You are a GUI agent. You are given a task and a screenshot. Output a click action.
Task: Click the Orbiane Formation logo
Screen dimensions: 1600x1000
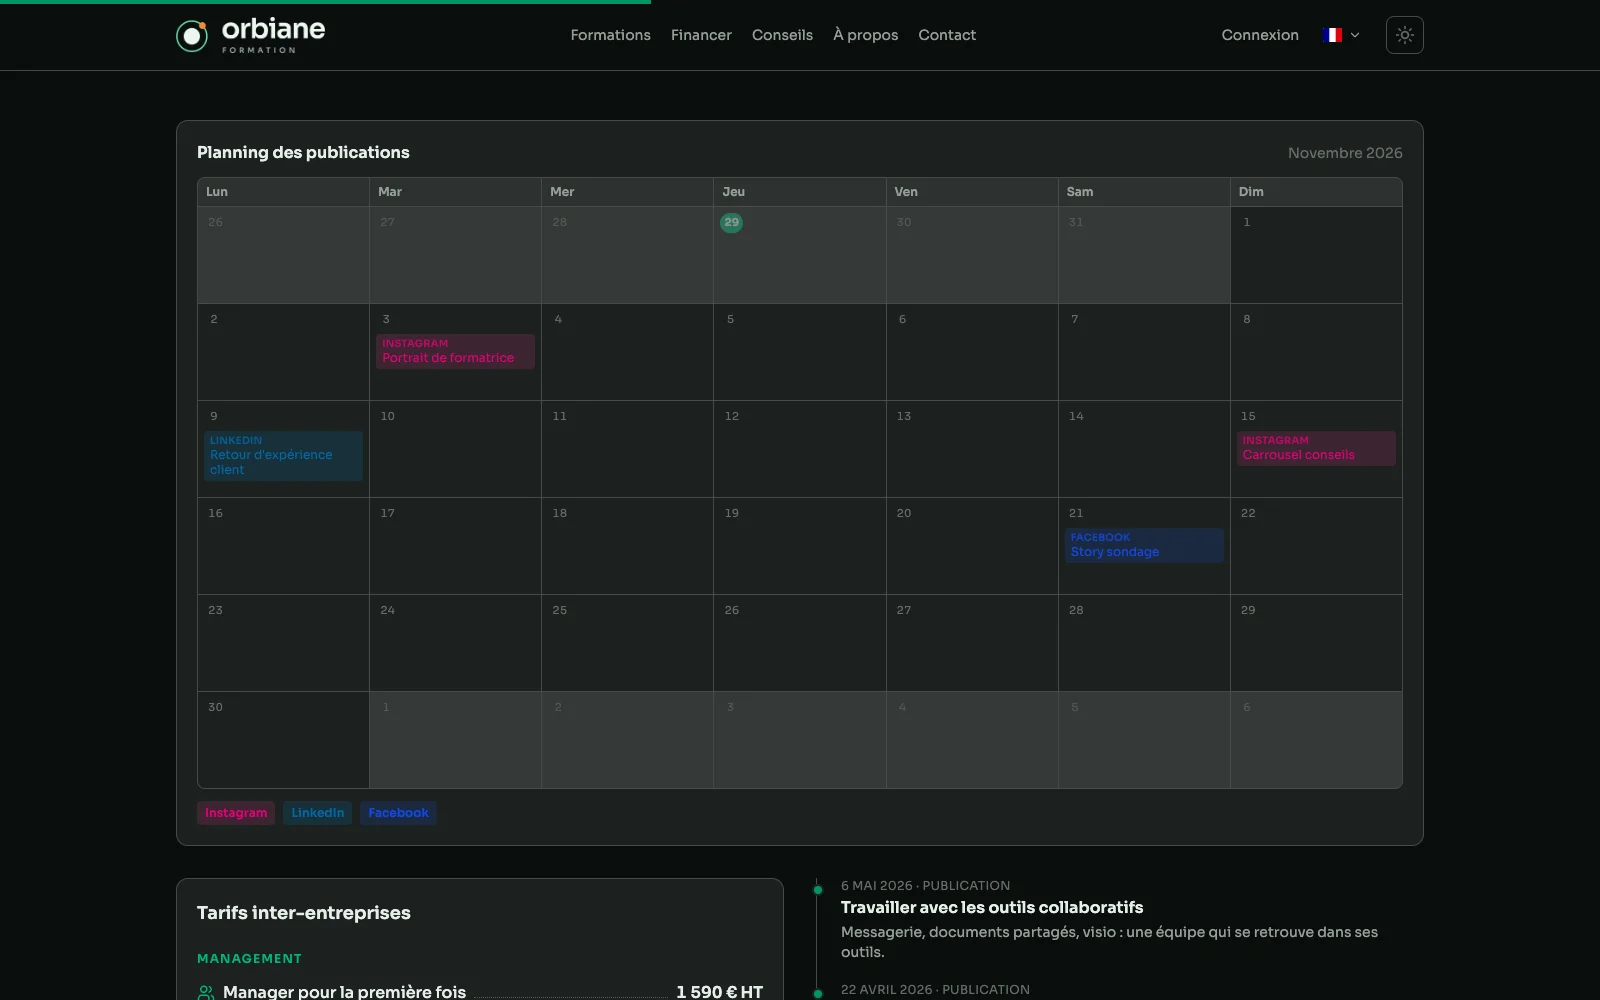(250, 35)
